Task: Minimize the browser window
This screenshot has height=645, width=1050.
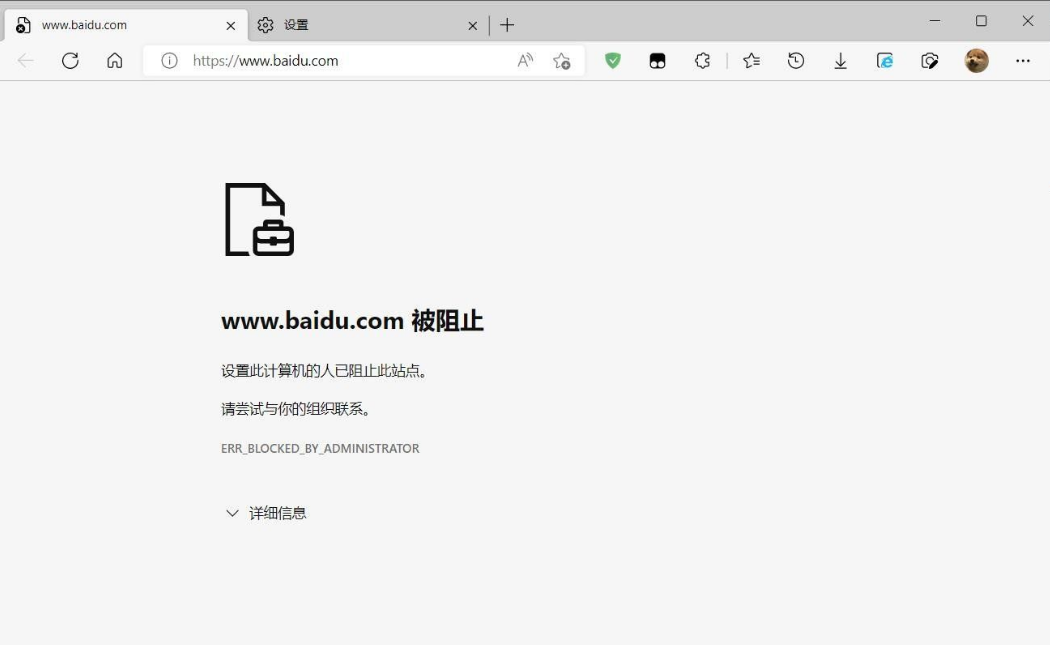Action: [x=935, y=21]
